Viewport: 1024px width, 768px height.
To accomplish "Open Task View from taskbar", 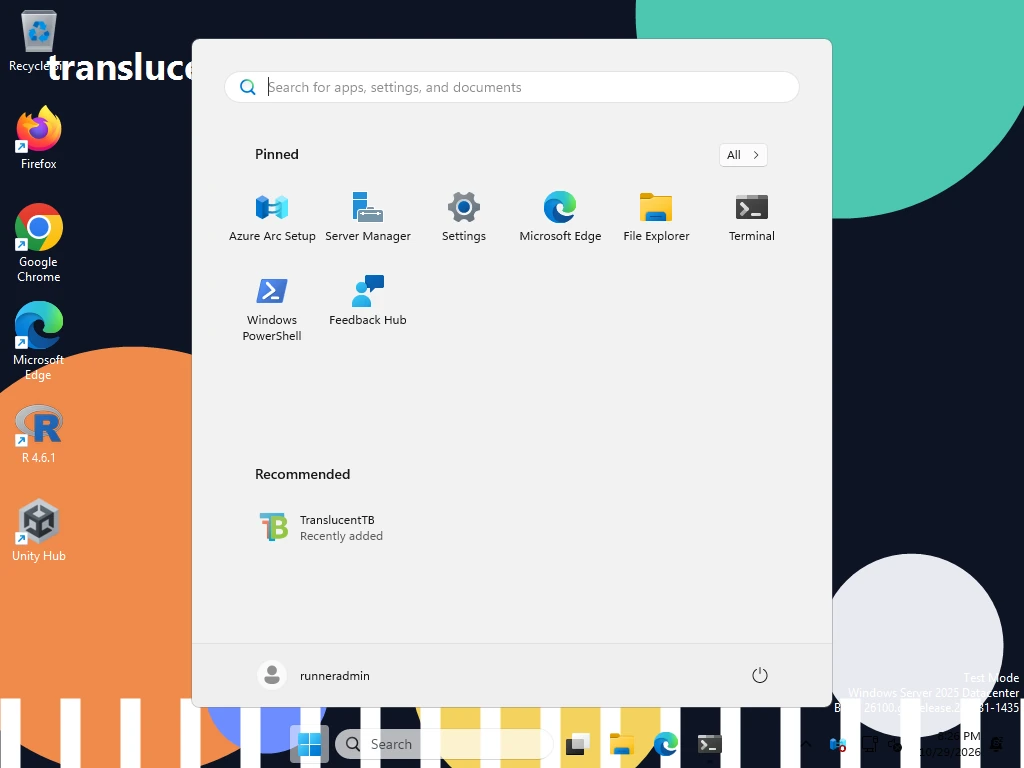I will (577, 744).
